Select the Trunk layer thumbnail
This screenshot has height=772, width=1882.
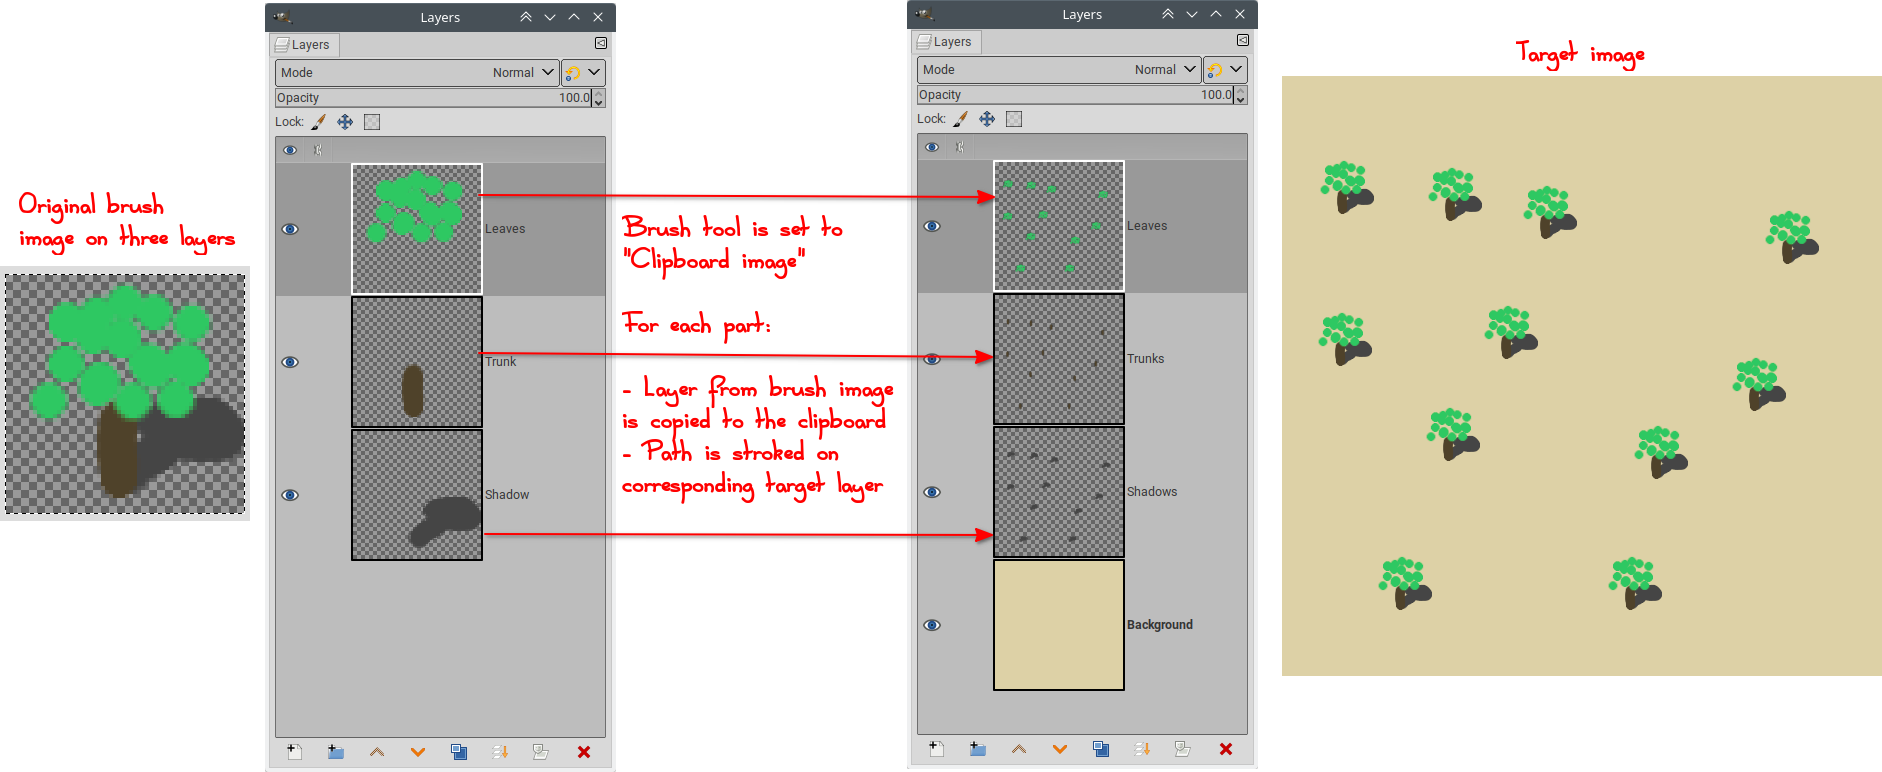tap(417, 362)
